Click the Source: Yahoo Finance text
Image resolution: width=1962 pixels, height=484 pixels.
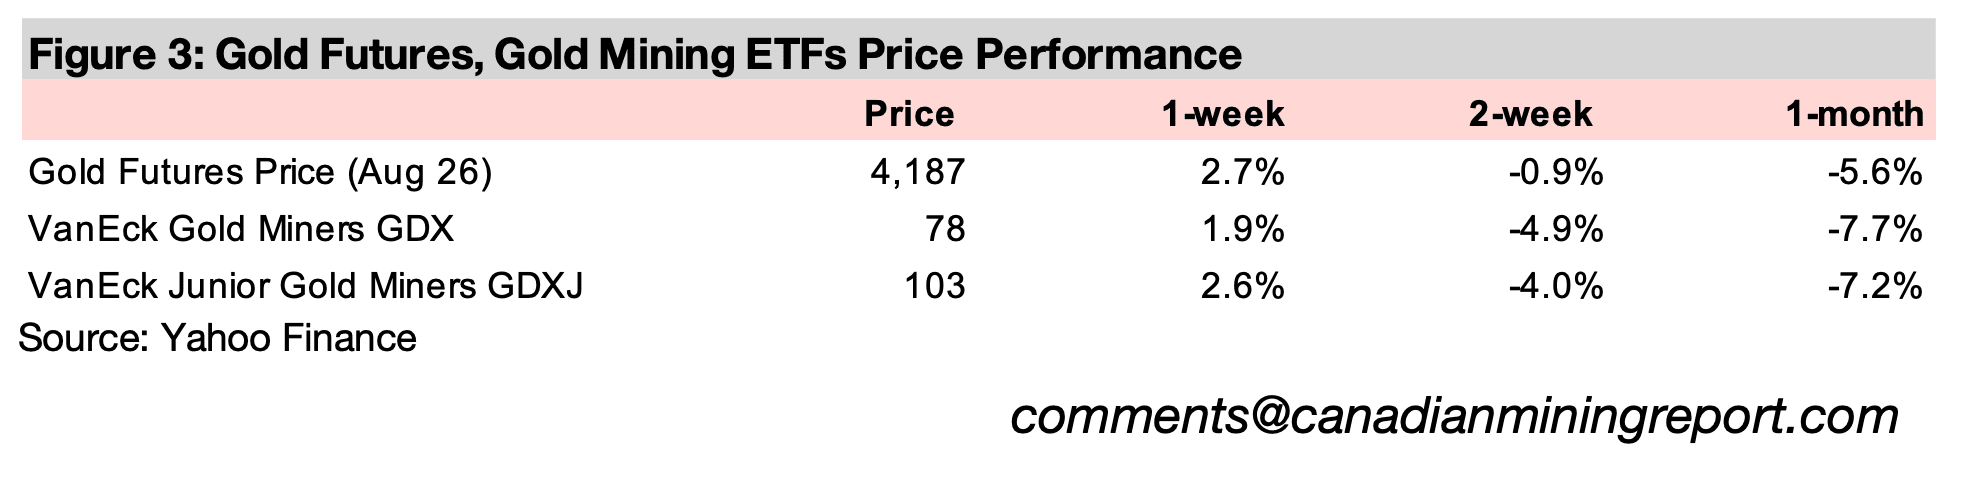point(217,338)
